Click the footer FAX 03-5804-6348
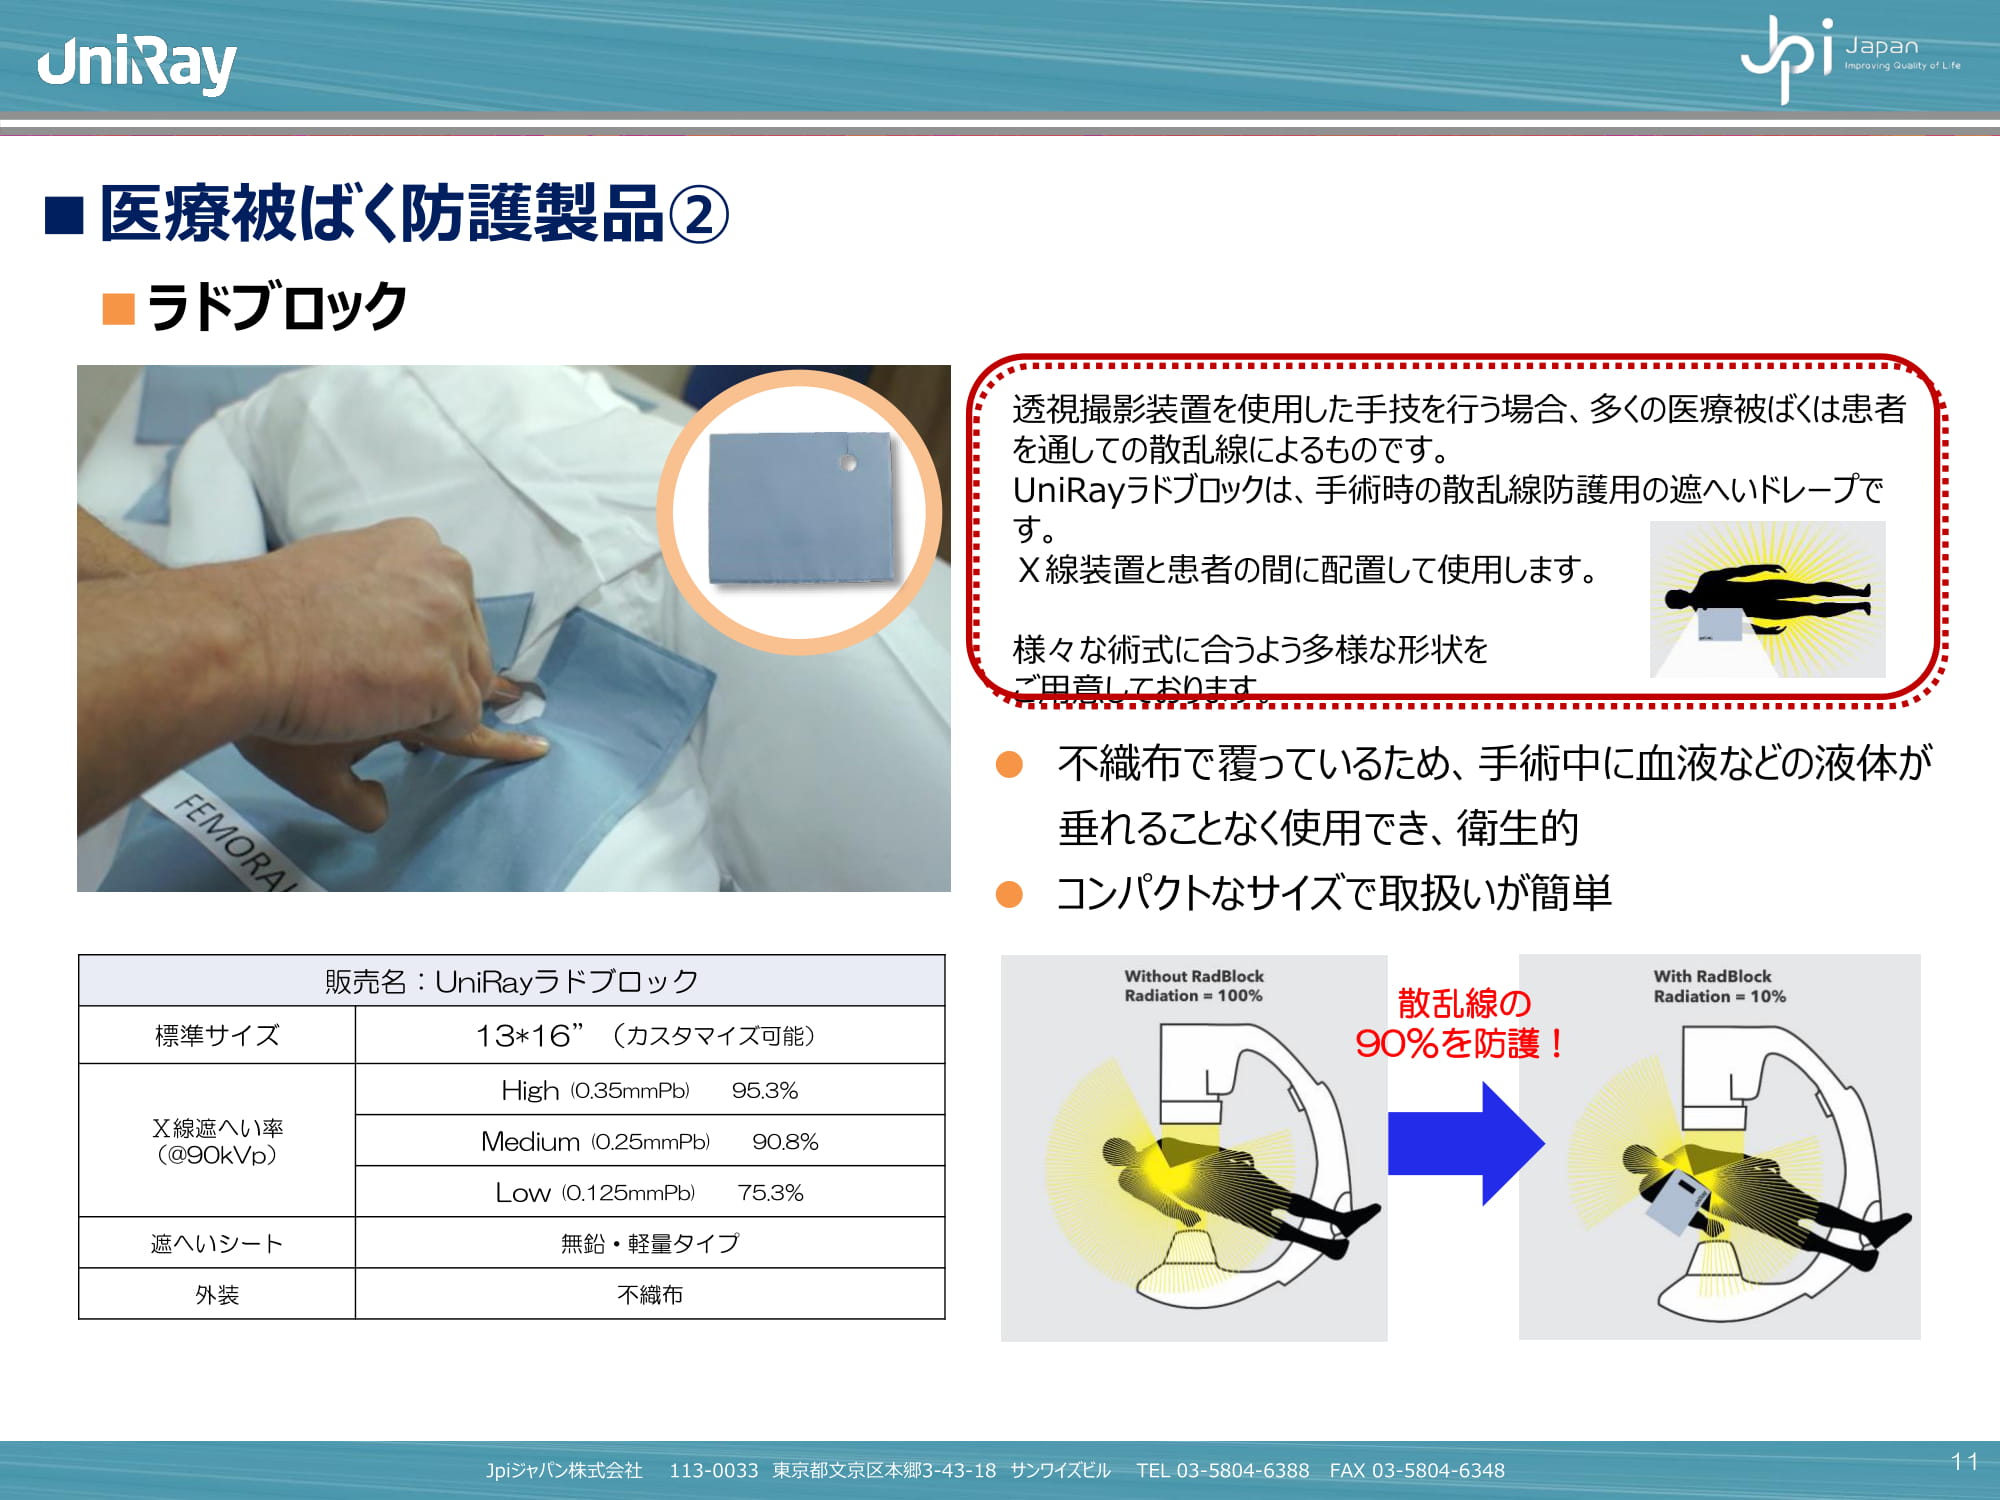 click(1417, 1470)
